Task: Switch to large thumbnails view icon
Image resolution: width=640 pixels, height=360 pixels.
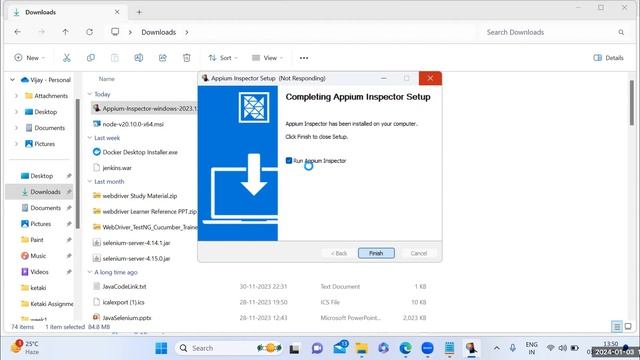Action: click(628, 326)
